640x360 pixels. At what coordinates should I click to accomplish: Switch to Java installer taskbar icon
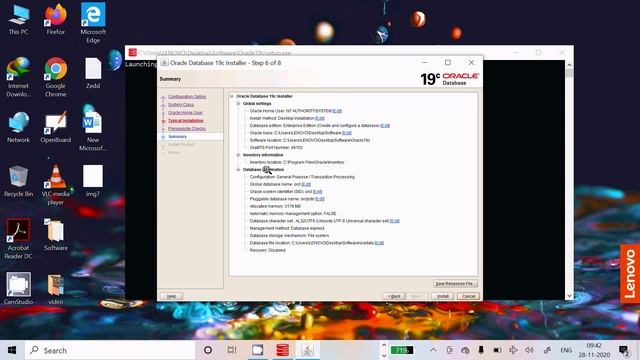point(308,350)
